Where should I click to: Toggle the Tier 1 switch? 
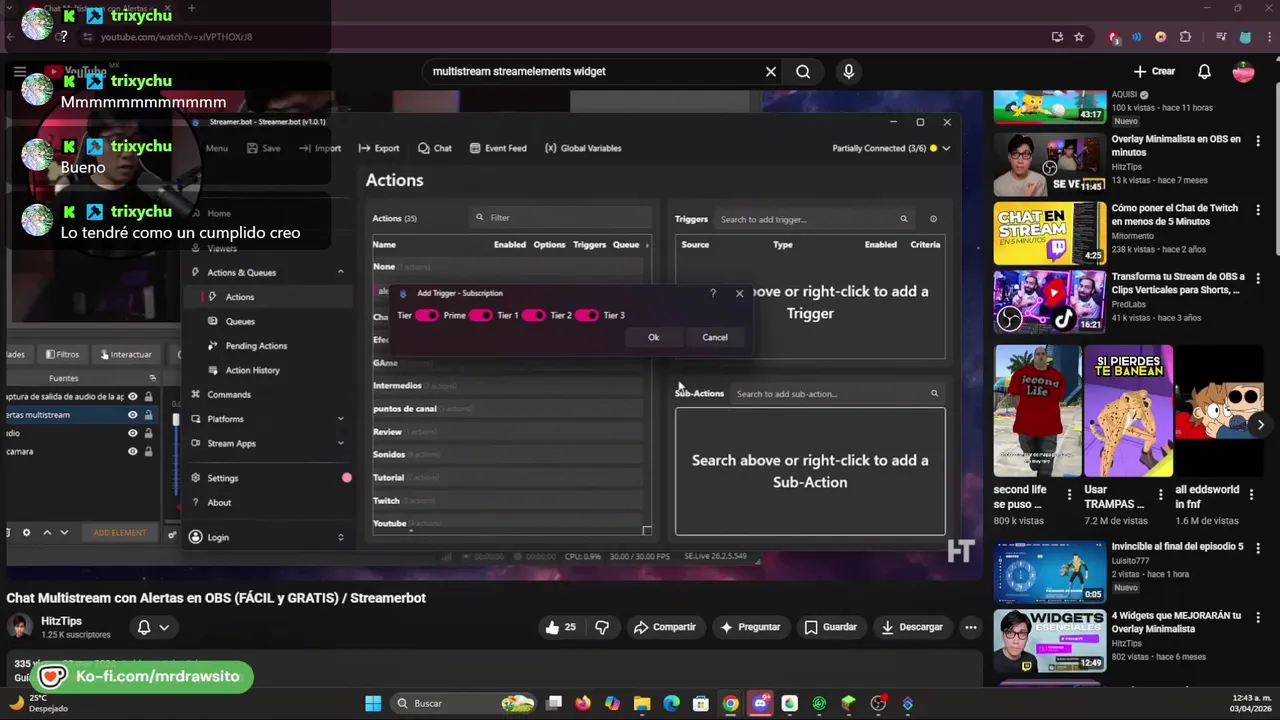tap(480, 315)
